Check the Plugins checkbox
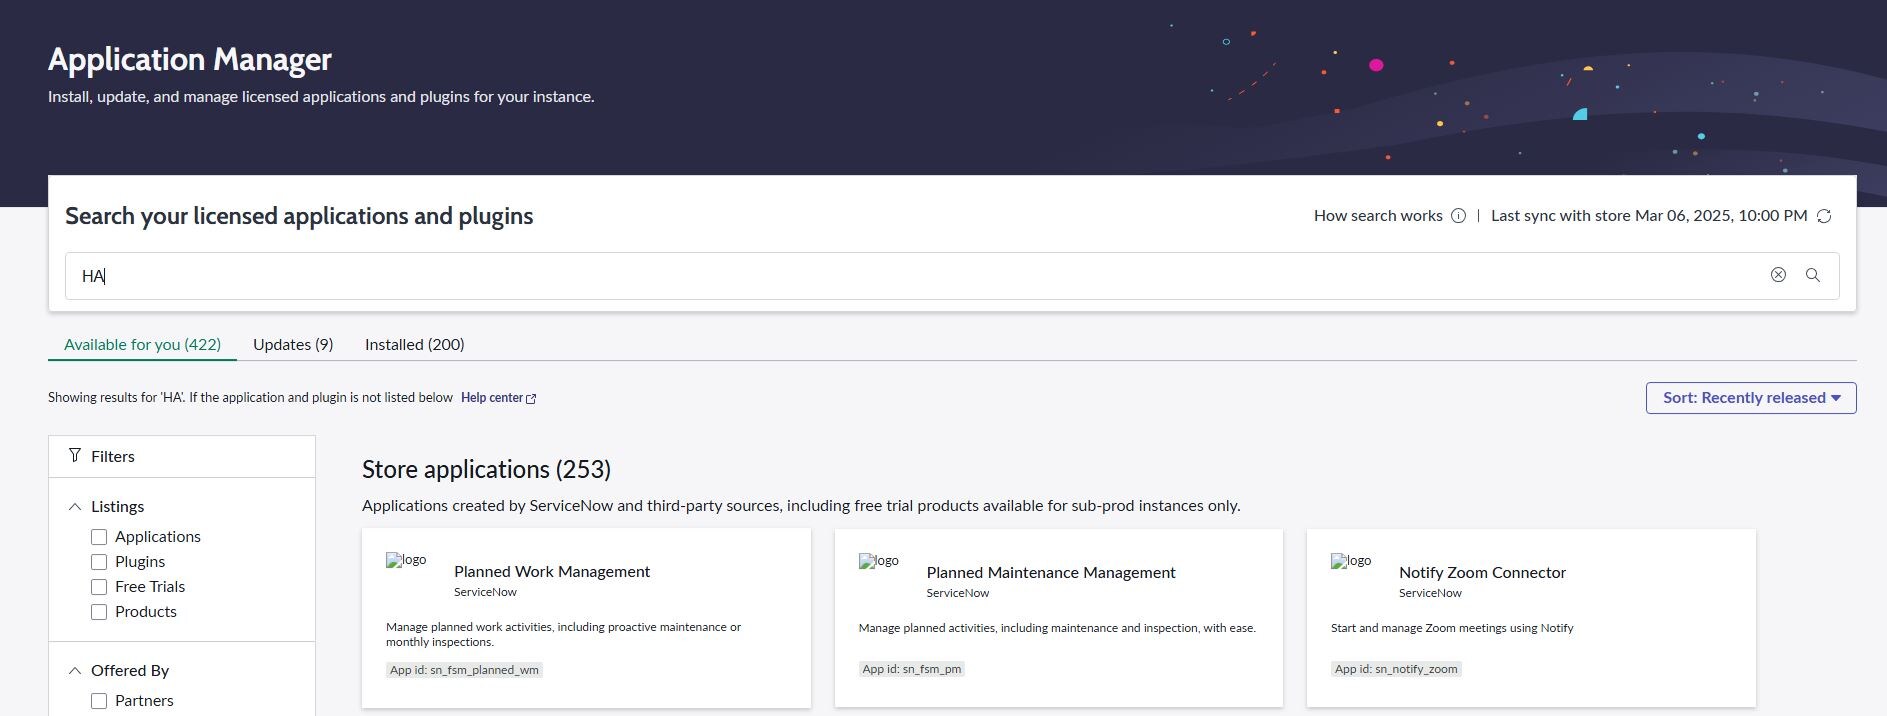The image size is (1887, 716). tap(99, 562)
